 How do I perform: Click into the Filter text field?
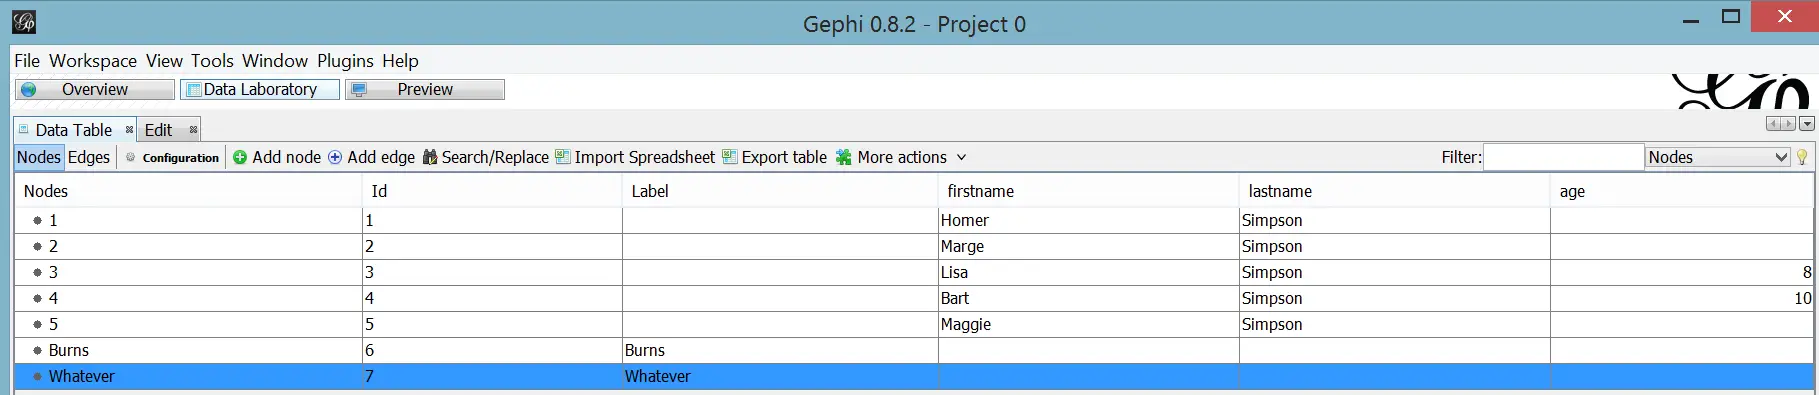1564,157
